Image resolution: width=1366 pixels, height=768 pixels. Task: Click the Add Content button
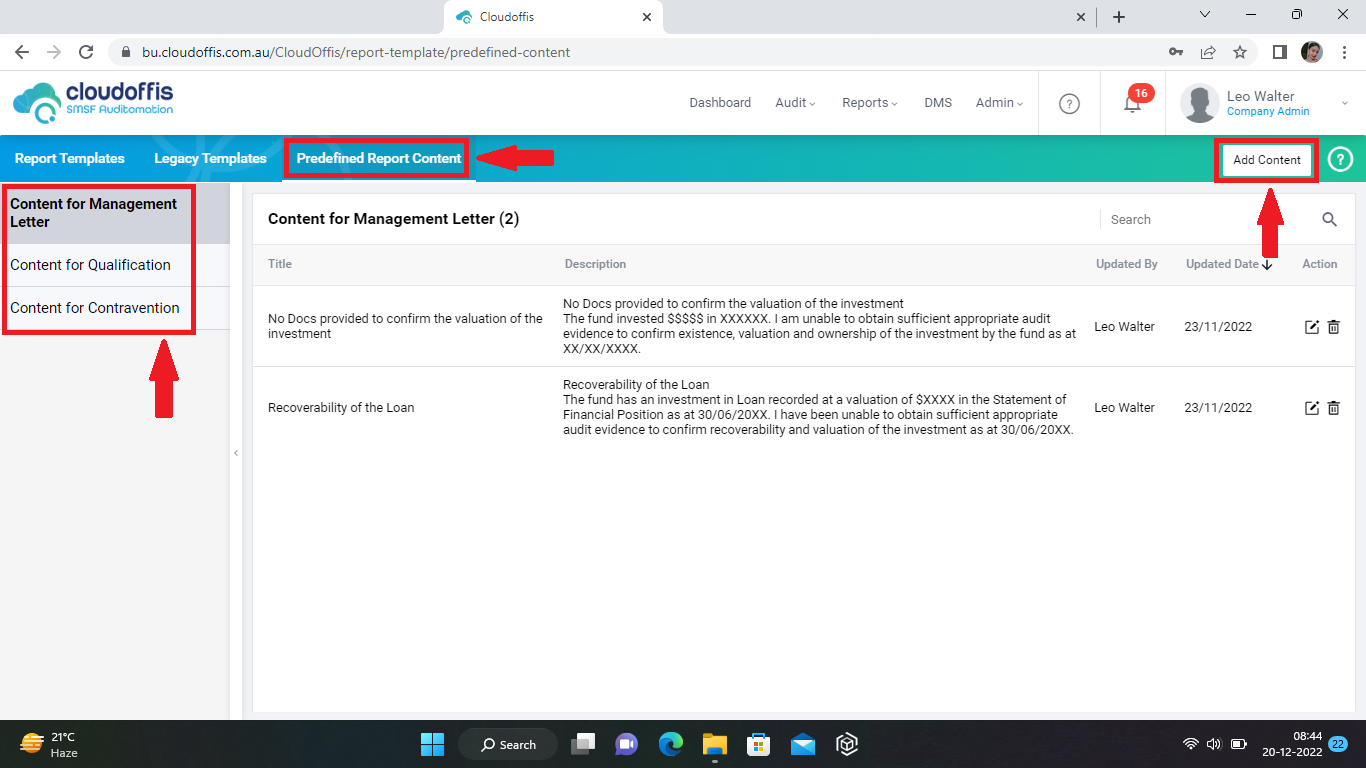(1266, 160)
